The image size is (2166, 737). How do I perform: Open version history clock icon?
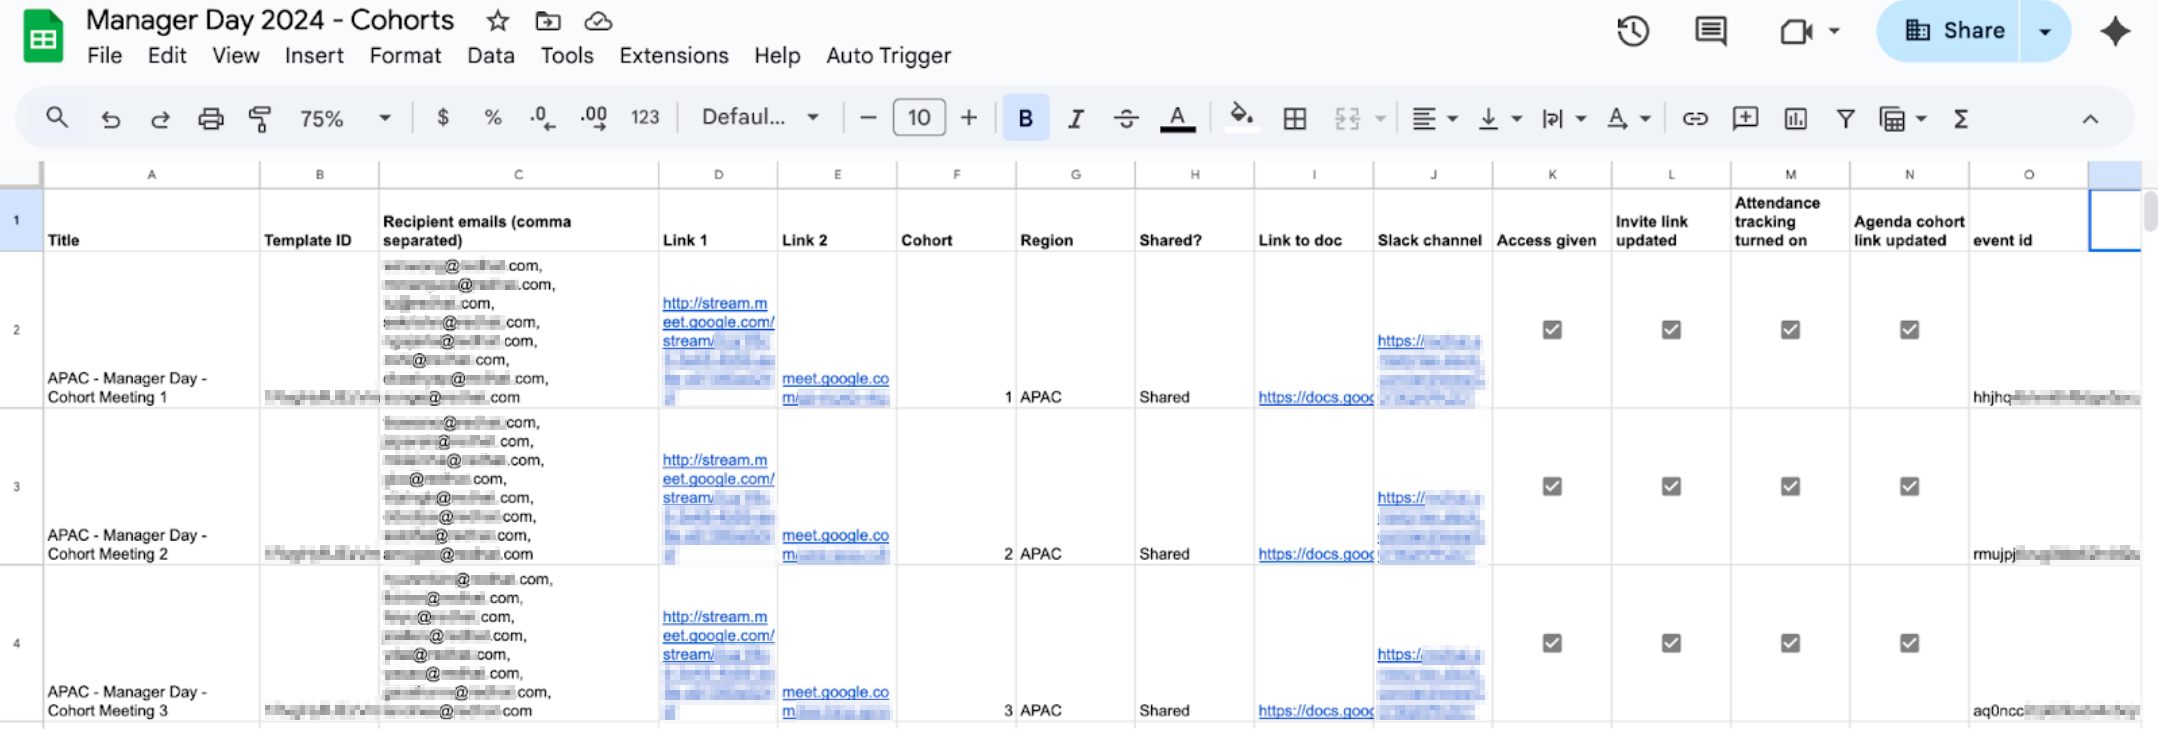point(1632,31)
